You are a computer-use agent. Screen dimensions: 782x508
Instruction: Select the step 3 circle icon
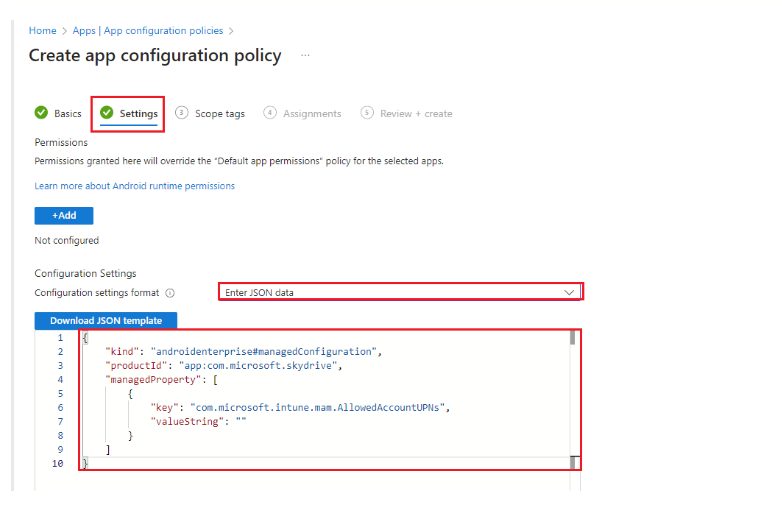click(x=182, y=113)
